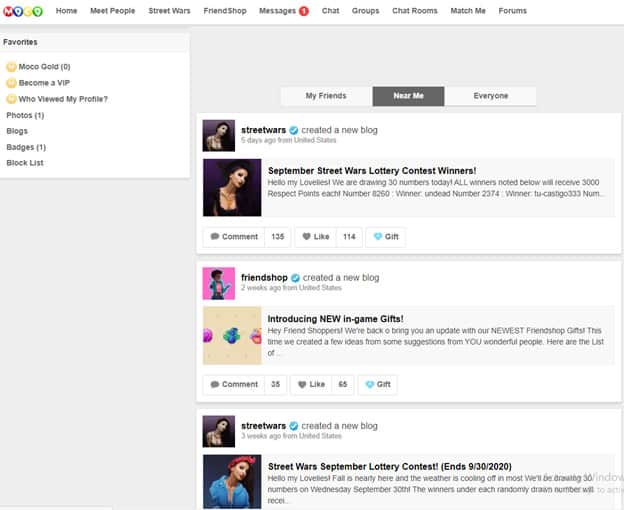Open Match Me
624x510 pixels.
tap(468, 11)
